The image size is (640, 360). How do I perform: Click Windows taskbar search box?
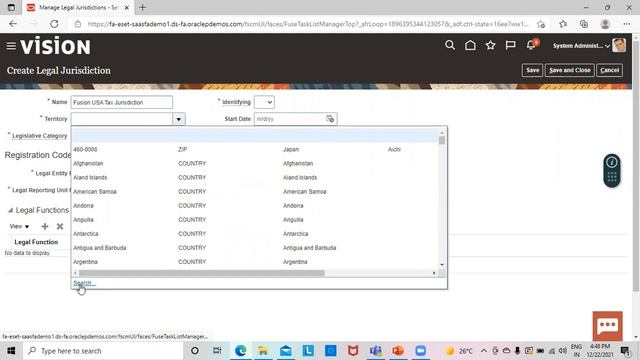(103, 351)
